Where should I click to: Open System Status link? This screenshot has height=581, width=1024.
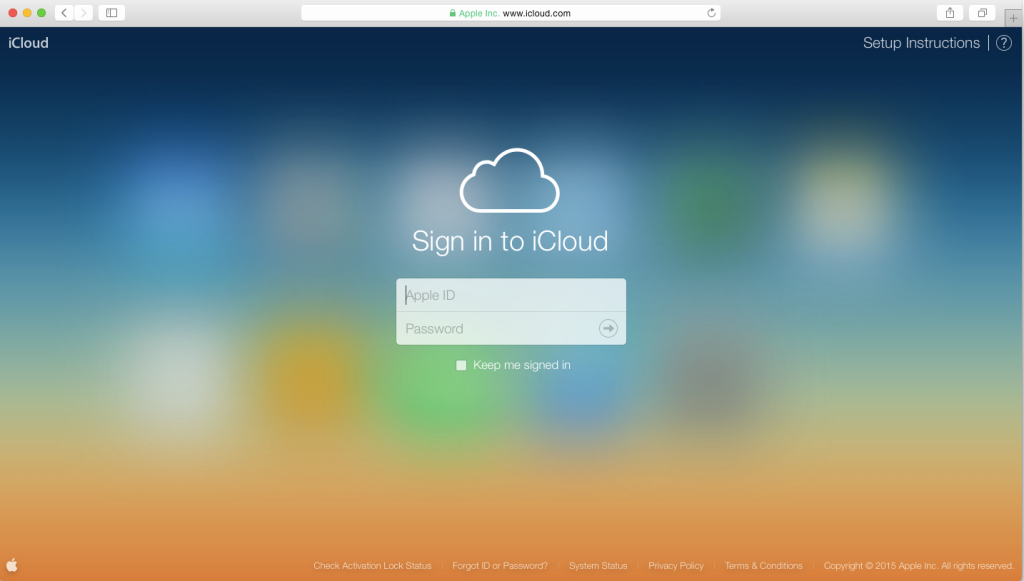tap(598, 566)
